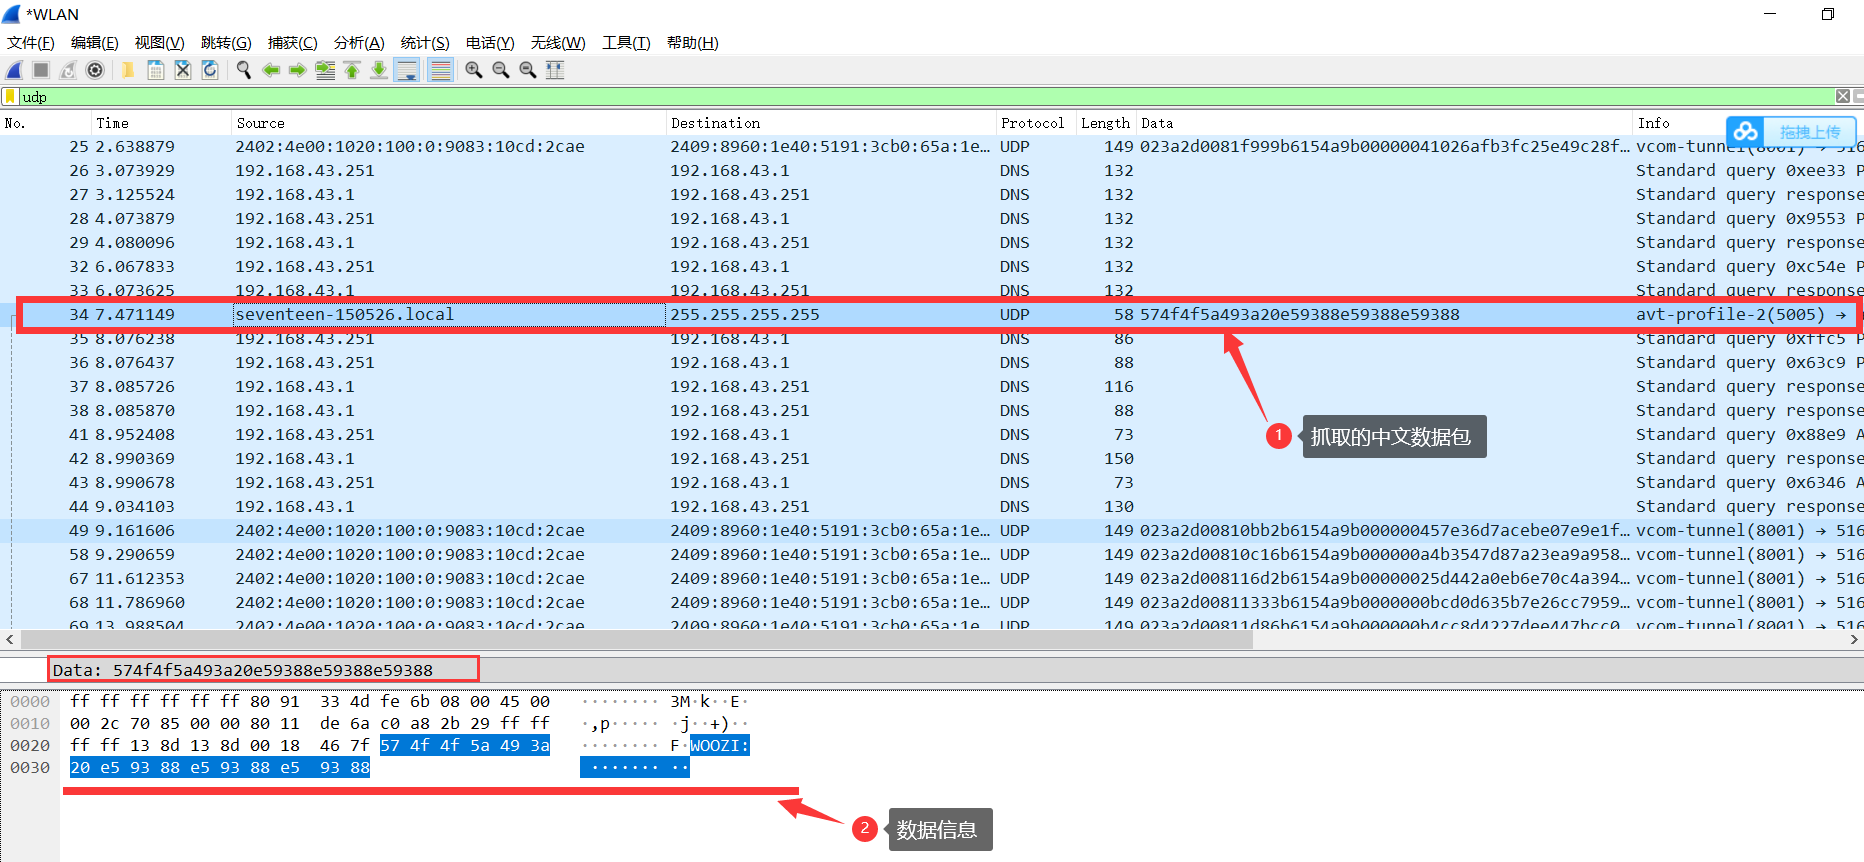Jump to the last packet
This screenshot has height=862, width=1864.
click(379, 70)
